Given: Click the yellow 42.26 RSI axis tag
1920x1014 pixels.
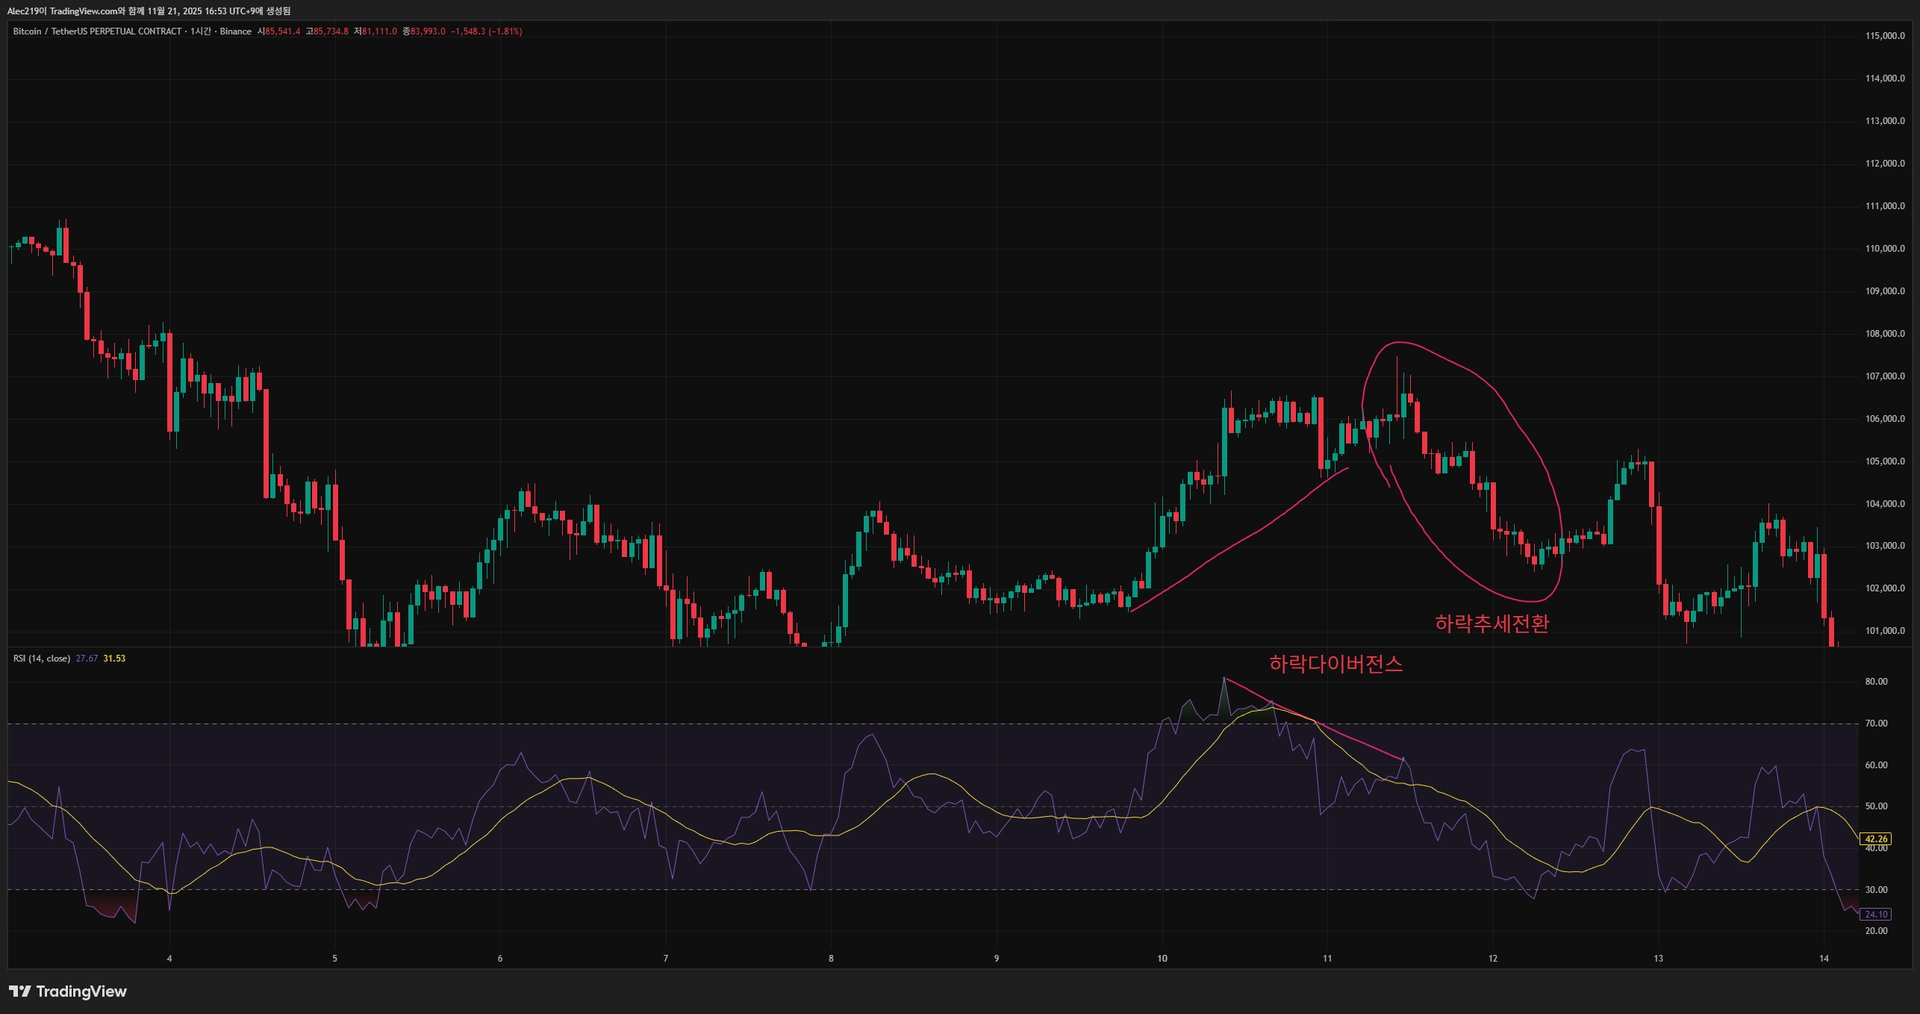Looking at the screenshot, I should pyautogui.click(x=1876, y=839).
